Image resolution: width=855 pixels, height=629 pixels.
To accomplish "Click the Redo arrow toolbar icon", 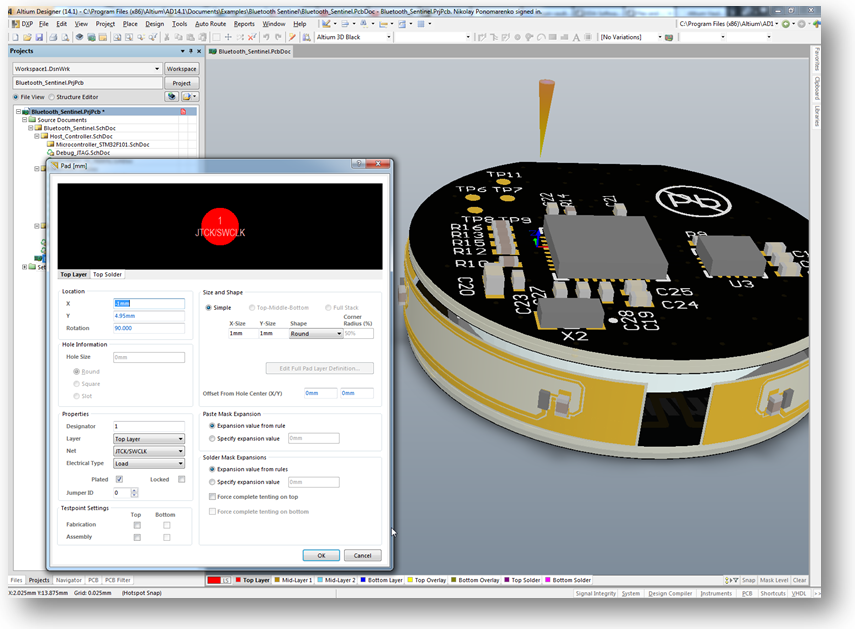I will pyautogui.click(x=278, y=37).
